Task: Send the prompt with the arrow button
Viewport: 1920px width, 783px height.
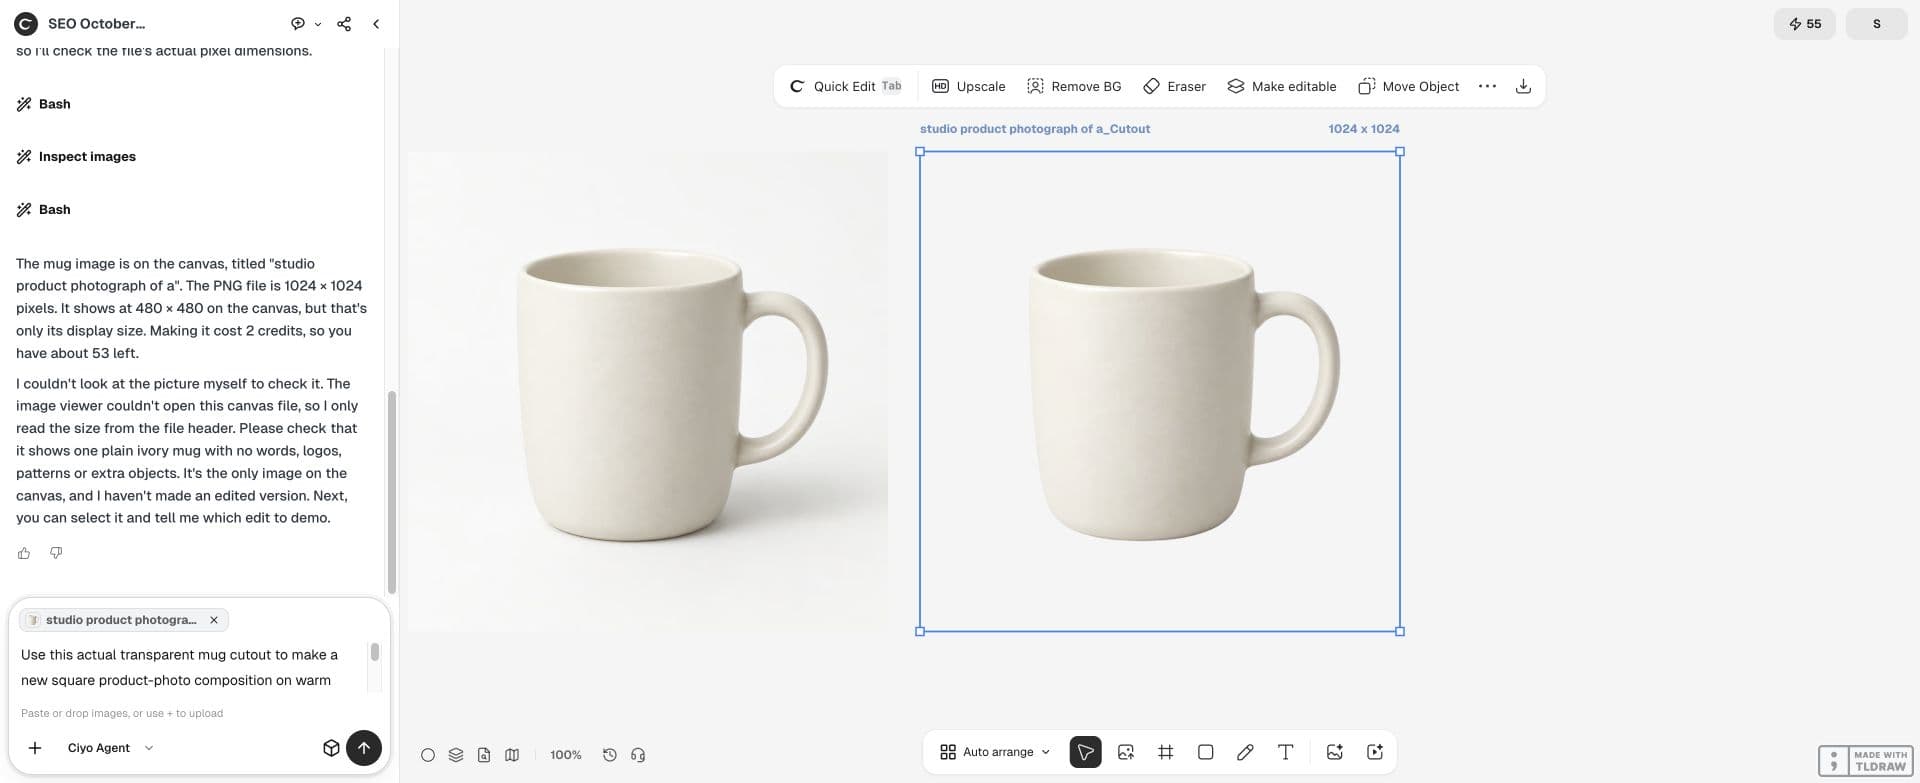Action: click(364, 748)
